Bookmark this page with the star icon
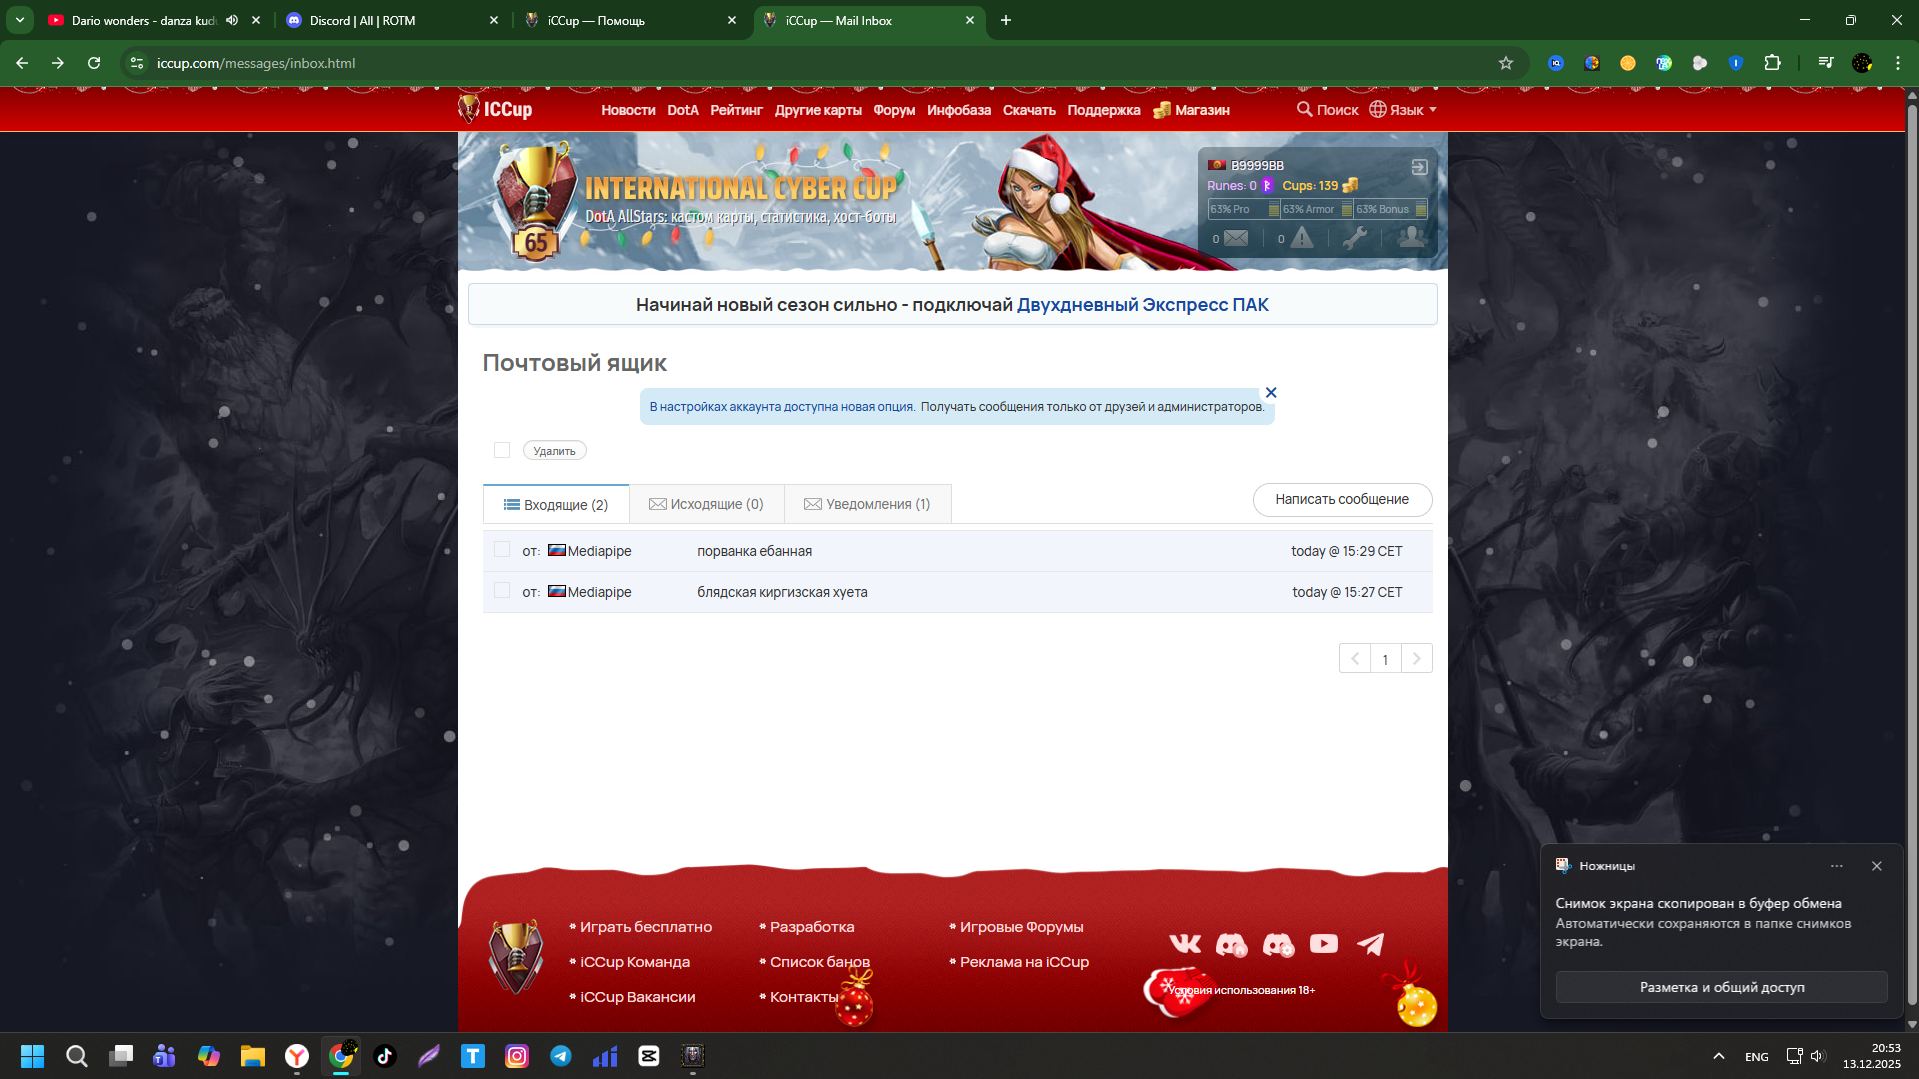This screenshot has height=1079, width=1919. [x=1506, y=63]
